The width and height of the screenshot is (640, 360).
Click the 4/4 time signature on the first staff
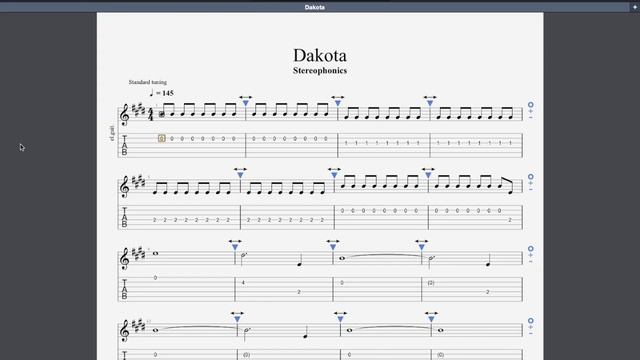pos(151,114)
